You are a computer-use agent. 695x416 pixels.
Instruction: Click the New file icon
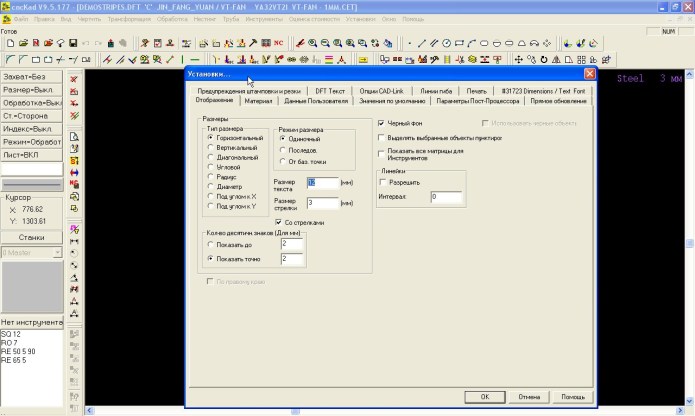point(11,43)
